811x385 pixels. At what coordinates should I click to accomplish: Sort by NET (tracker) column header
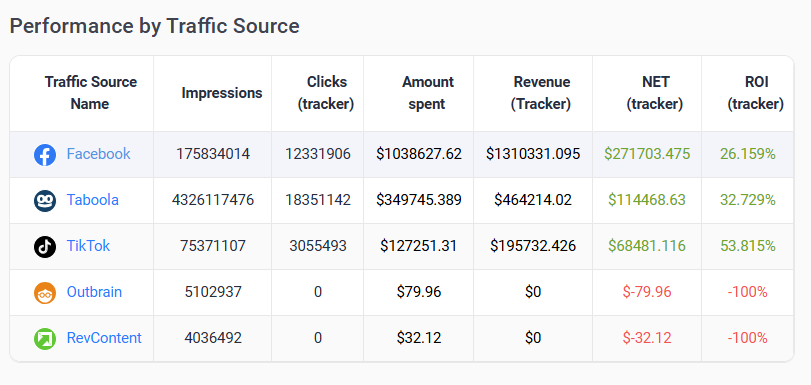click(x=655, y=93)
